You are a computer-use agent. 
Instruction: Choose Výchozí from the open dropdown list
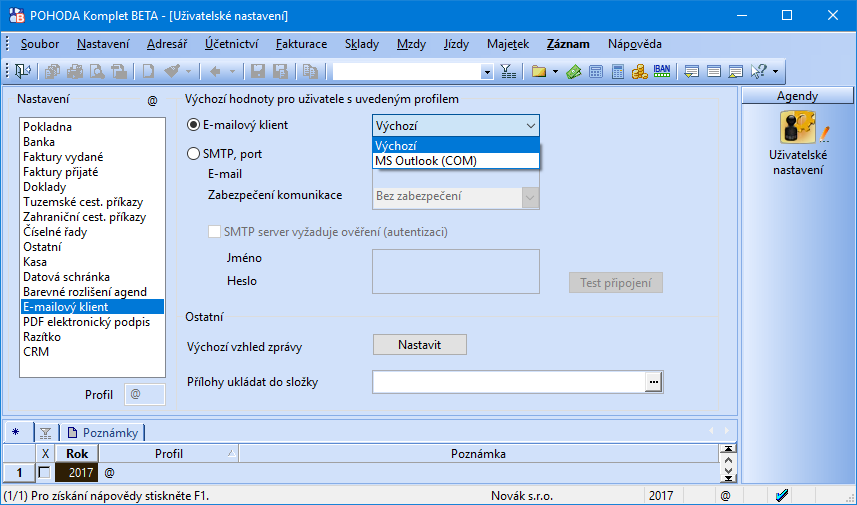click(x=456, y=145)
